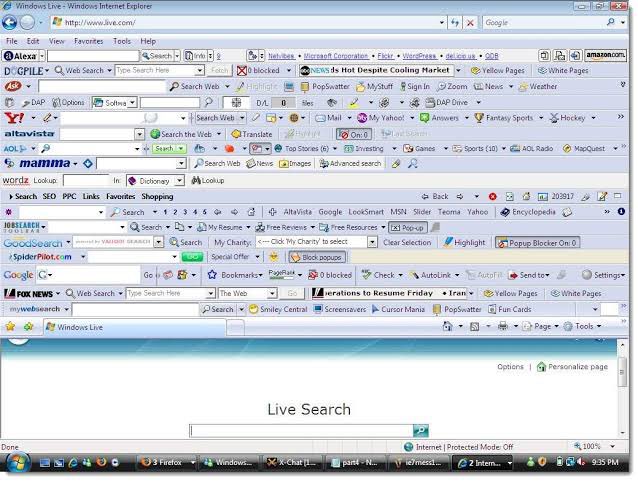
Task: Open Cursor Mania on mywebsearch toolbar
Action: [x=398, y=309]
